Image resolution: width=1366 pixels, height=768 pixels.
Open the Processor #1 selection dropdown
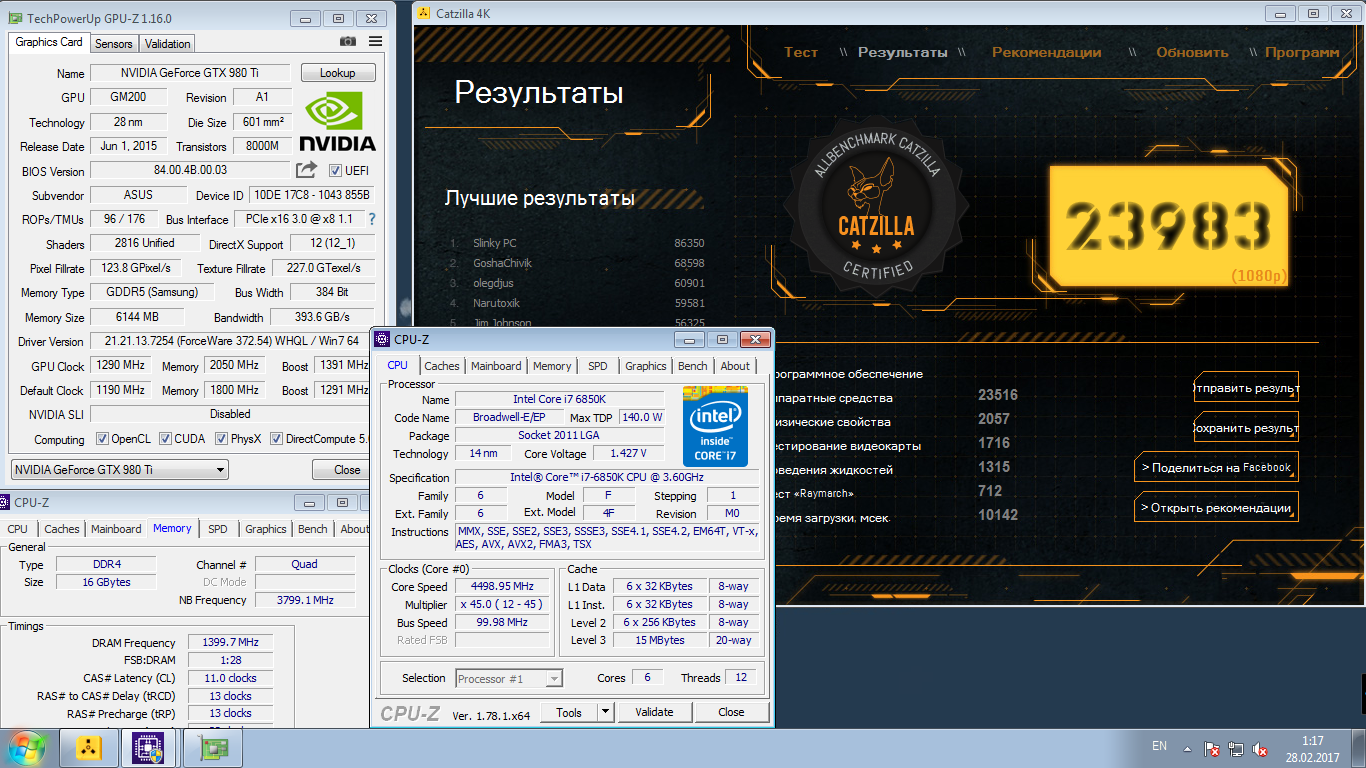509,678
